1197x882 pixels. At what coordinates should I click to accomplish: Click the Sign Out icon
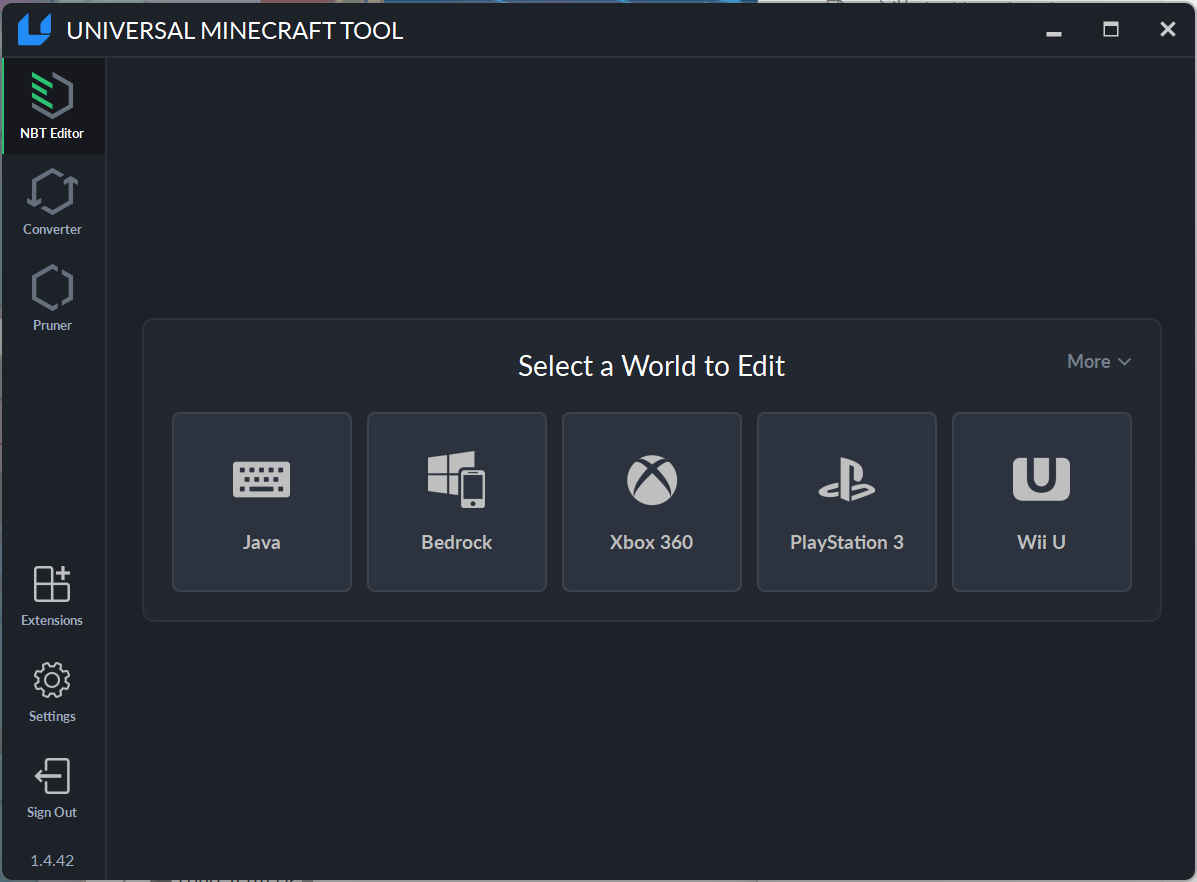[53, 777]
